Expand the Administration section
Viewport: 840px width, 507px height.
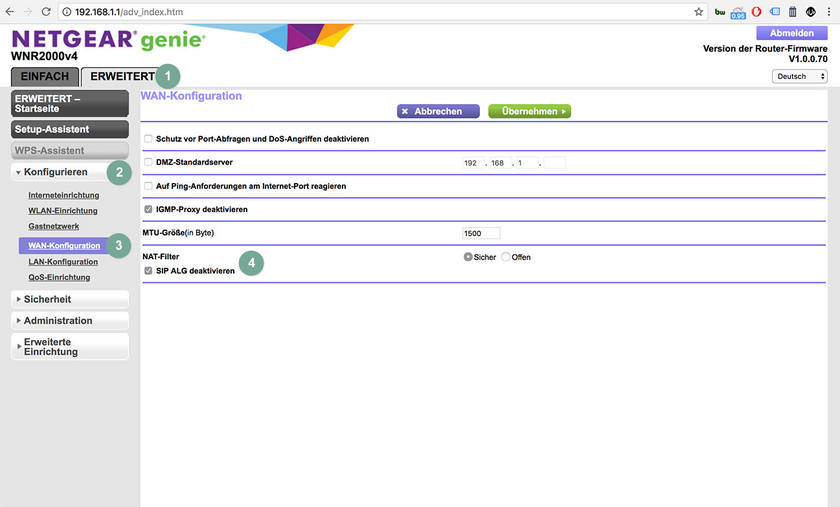[x=70, y=320]
